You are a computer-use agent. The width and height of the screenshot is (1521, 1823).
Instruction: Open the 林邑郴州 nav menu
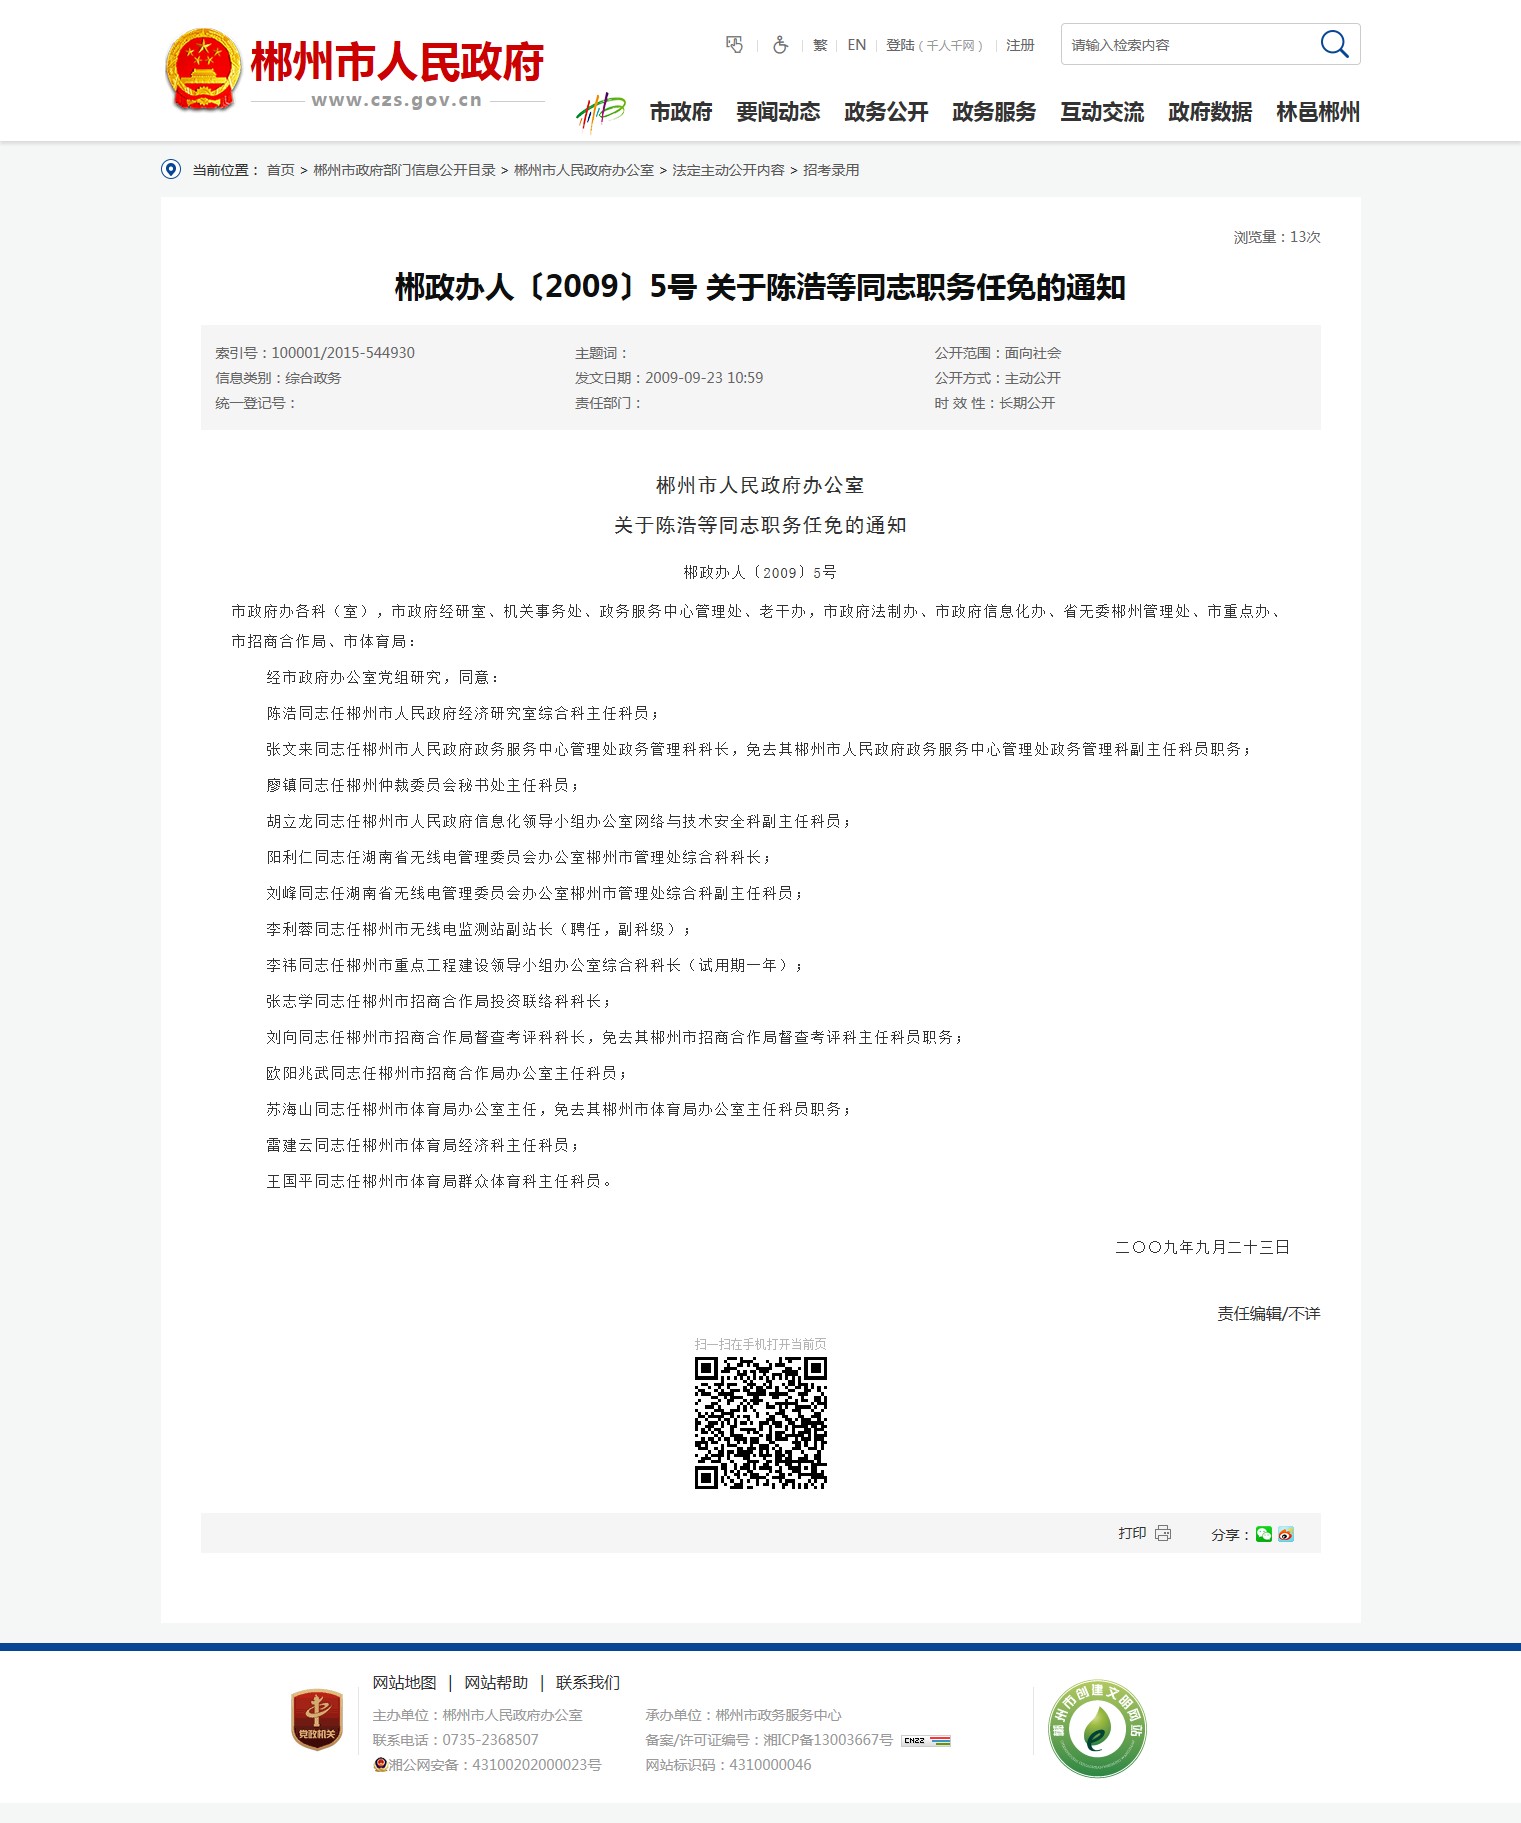coord(1318,112)
